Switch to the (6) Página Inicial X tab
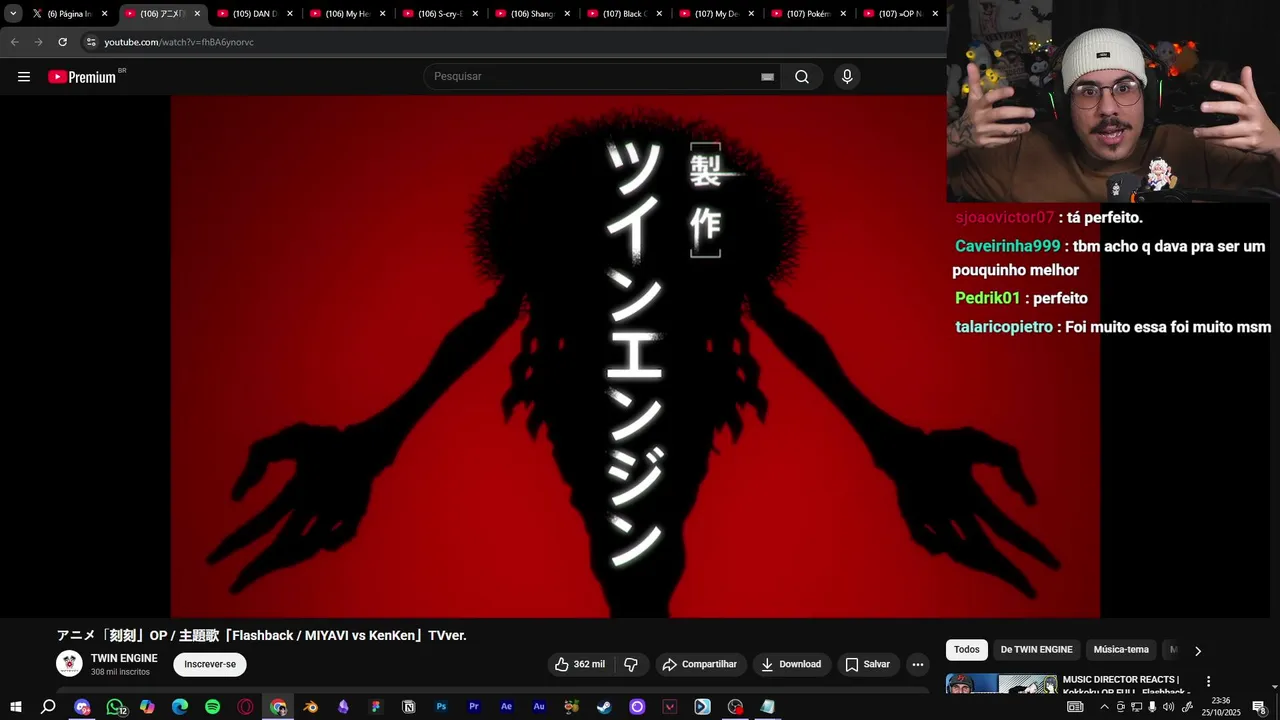1280x720 pixels. (70, 14)
